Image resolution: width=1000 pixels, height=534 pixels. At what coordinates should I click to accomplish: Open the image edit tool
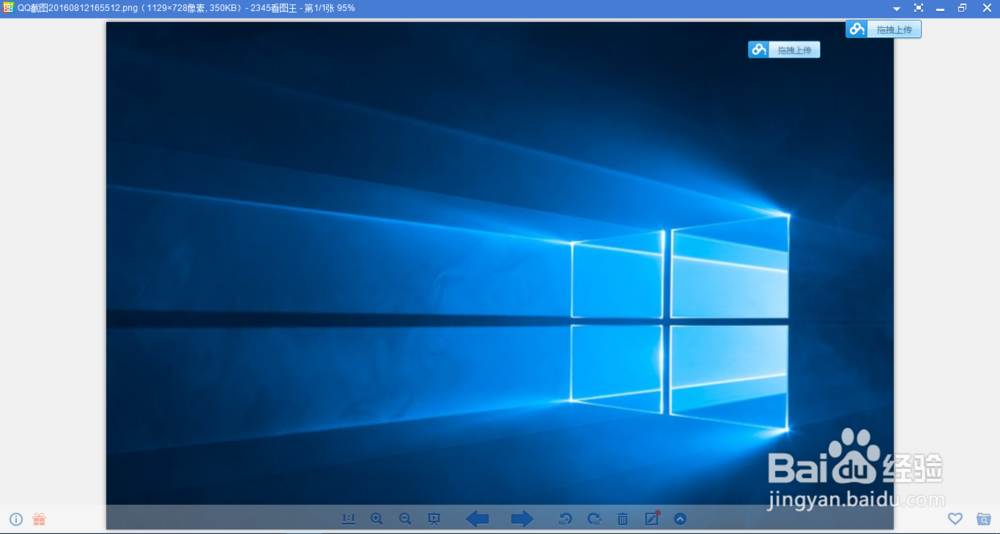pyautogui.click(x=651, y=518)
